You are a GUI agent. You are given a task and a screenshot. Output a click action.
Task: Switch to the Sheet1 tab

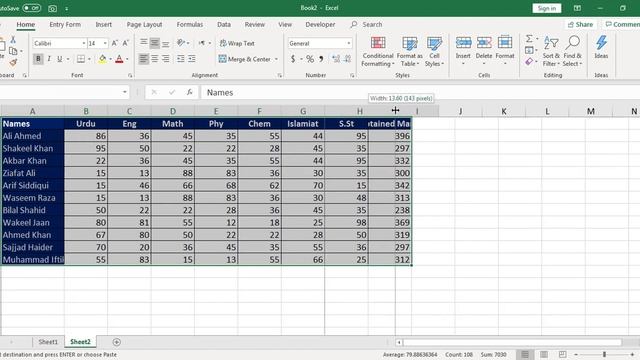click(x=48, y=342)
